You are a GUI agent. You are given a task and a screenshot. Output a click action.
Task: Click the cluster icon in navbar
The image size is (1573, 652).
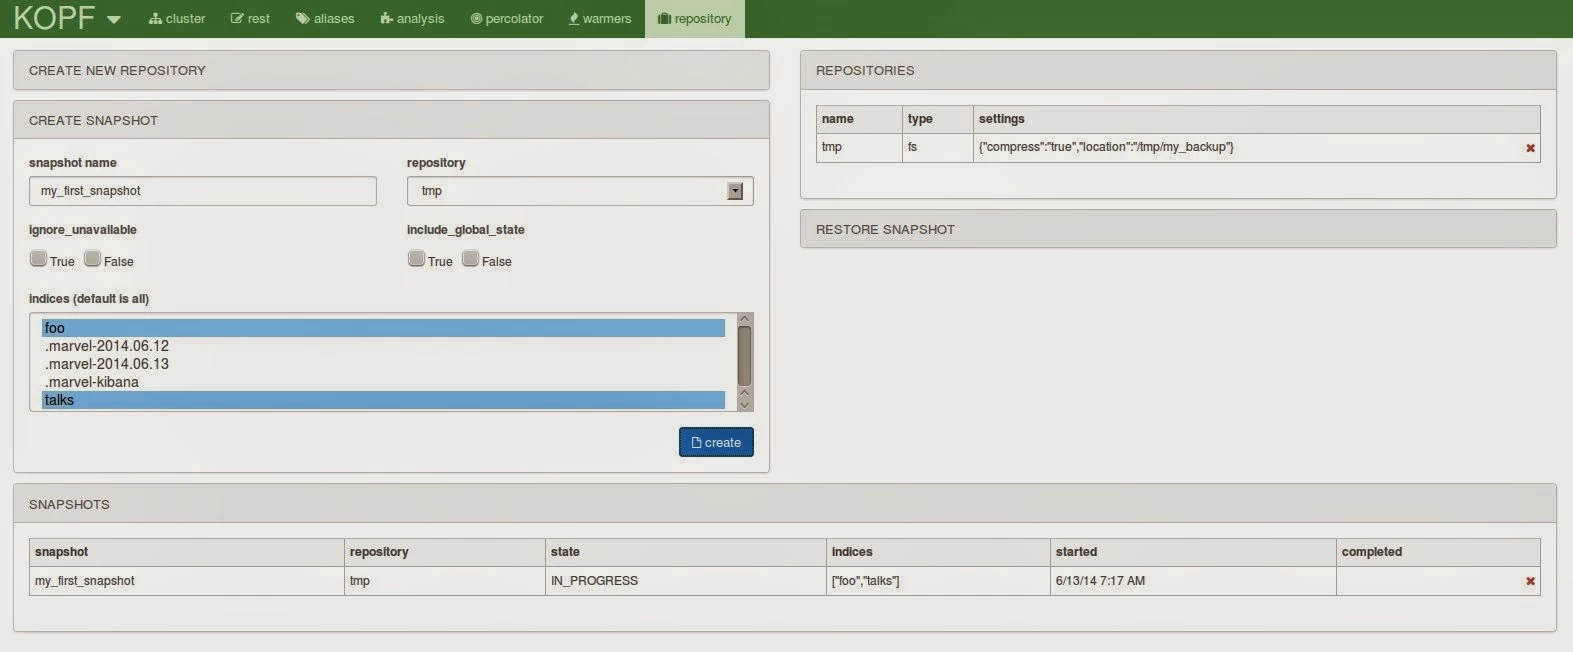pyautogui.click(x=155, y=19)
